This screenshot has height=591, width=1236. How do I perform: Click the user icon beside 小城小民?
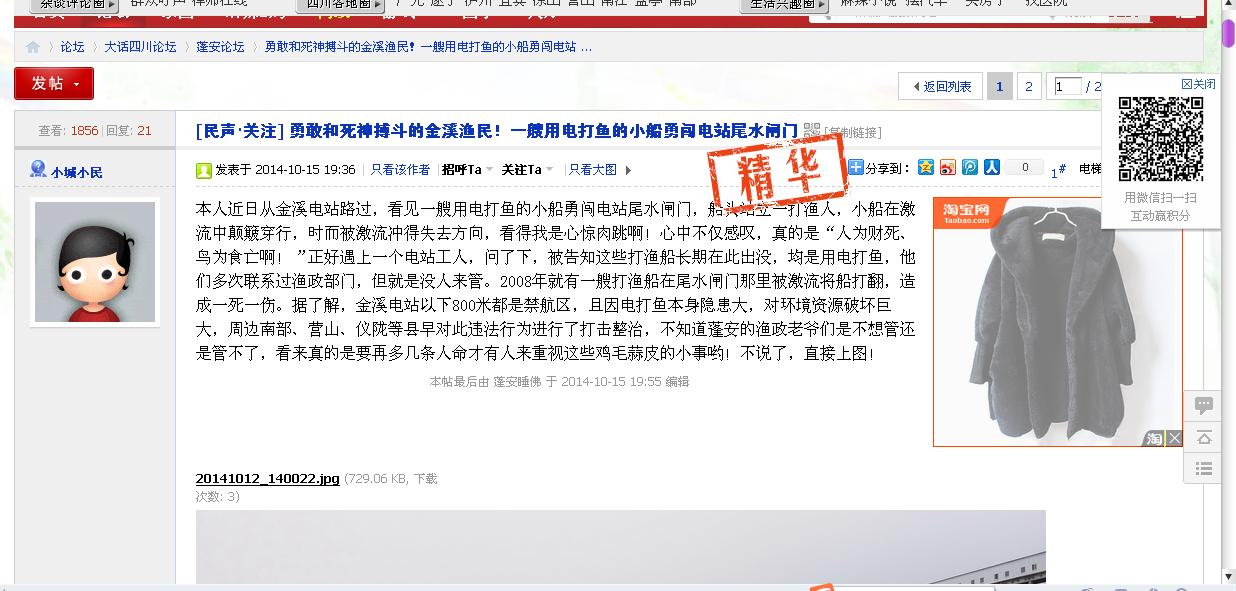[x=38, y=170]
